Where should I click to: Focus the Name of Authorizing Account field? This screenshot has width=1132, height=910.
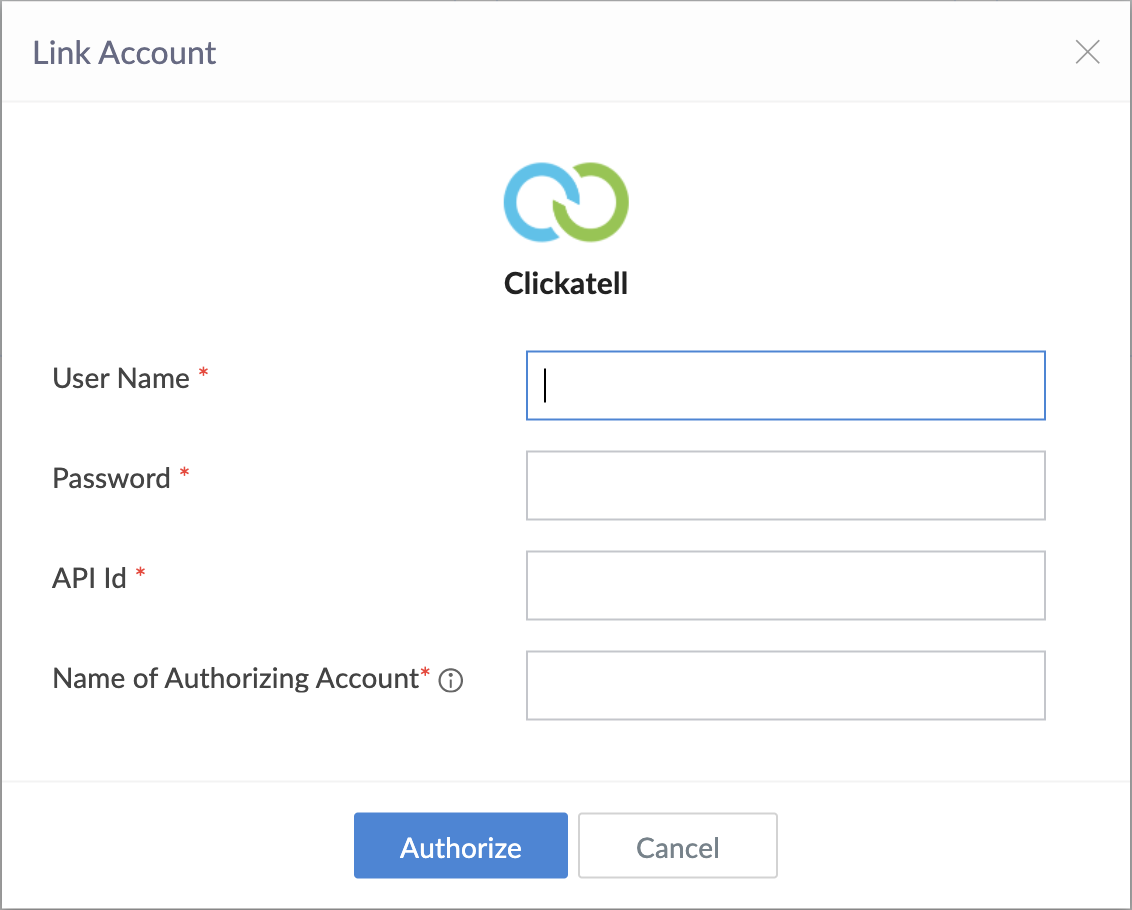point(785,685)
